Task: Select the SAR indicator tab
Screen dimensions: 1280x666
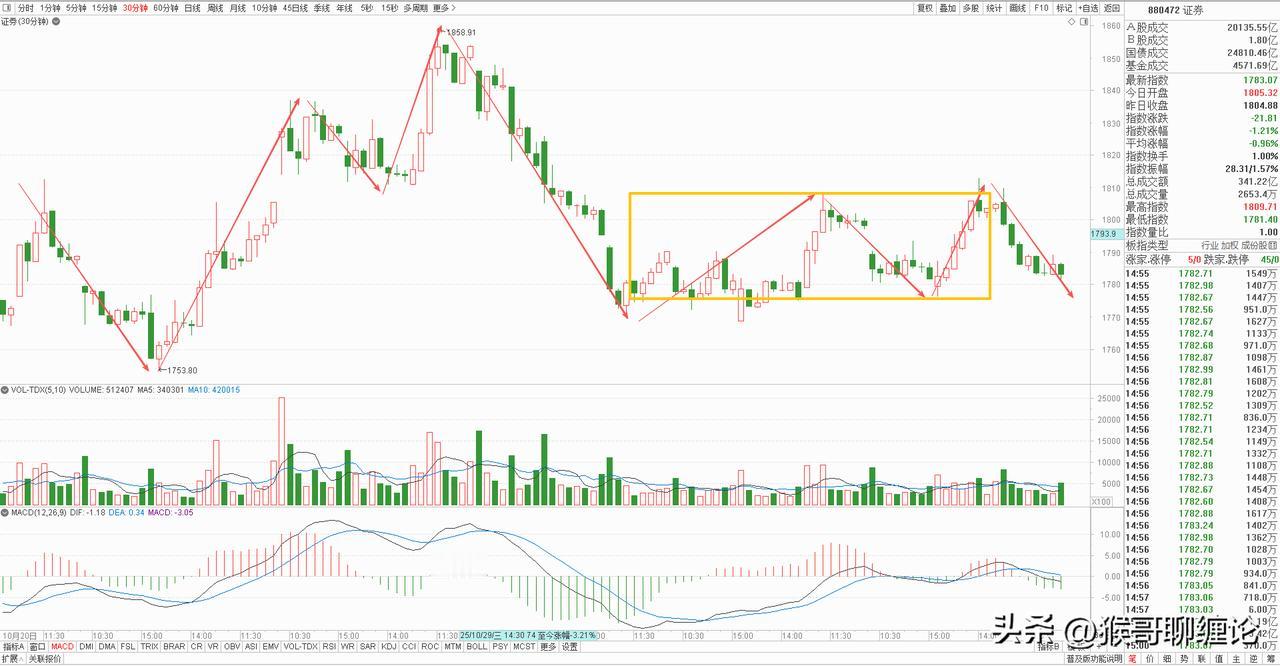Action: 368,647
